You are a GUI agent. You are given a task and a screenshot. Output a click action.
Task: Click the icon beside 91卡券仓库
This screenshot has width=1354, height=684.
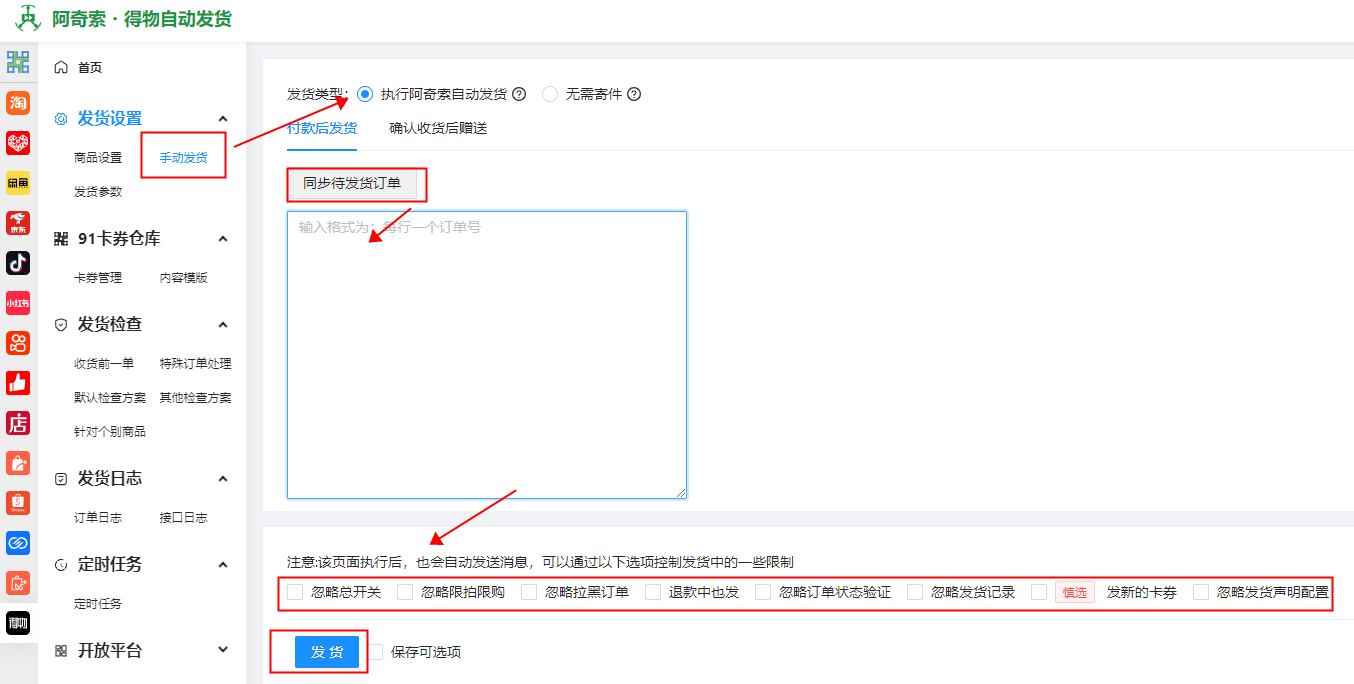[61, 239]
